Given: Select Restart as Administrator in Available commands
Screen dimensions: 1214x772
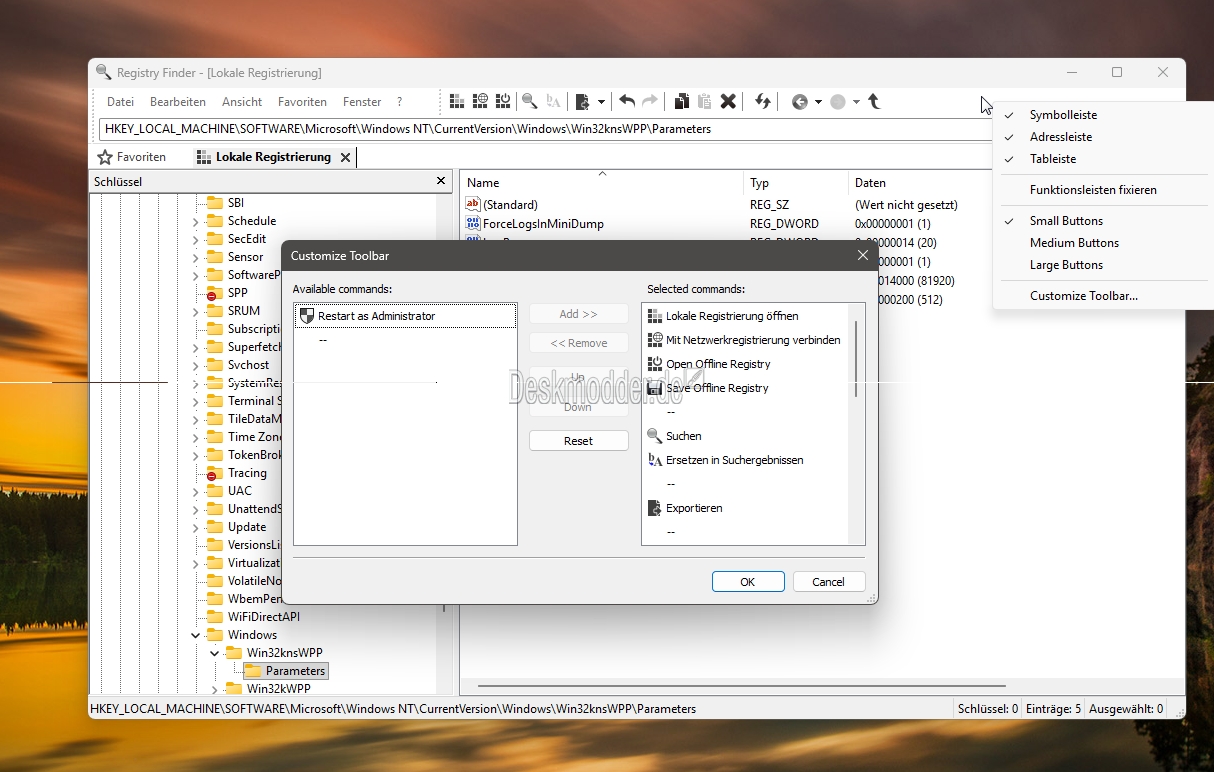Looking at the screenshot, I should click(x=376, y=316).
